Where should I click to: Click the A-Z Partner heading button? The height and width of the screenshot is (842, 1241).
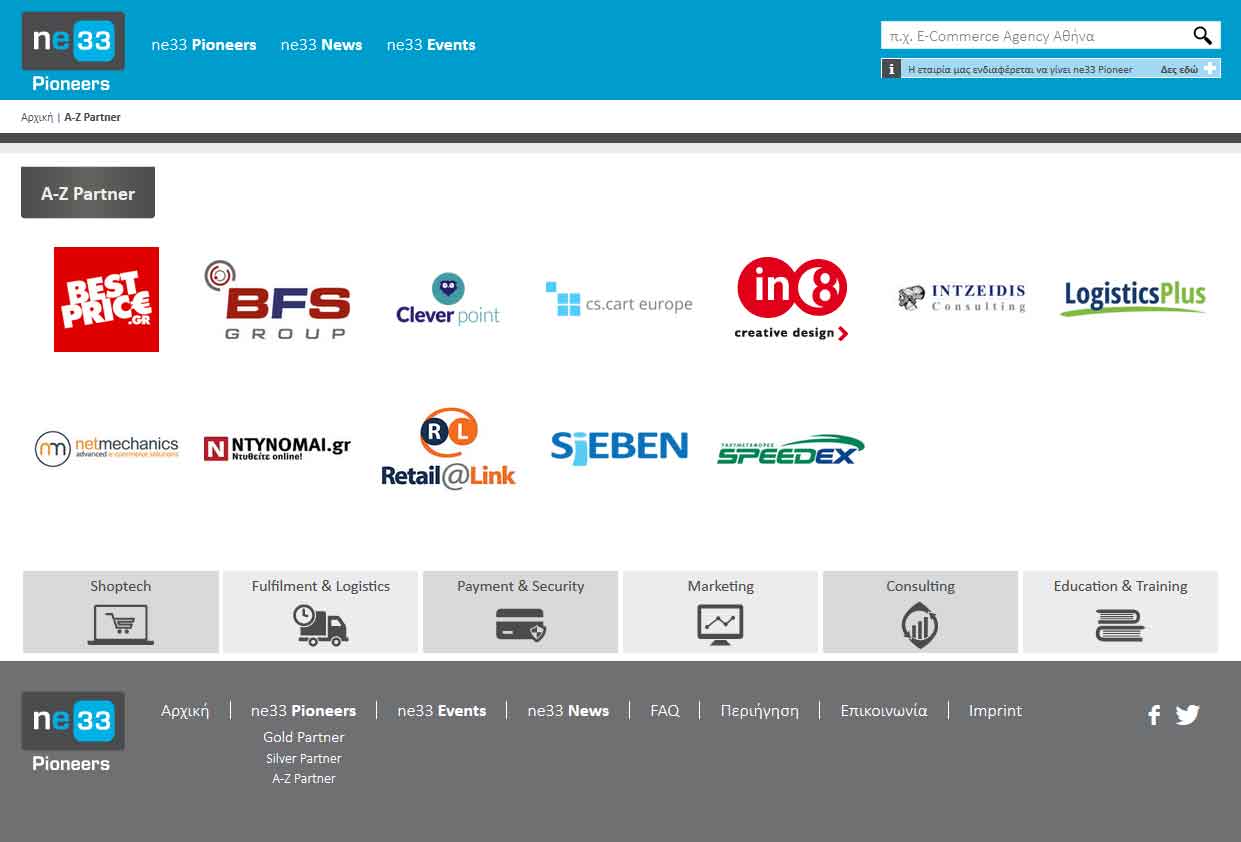point(88,193)
